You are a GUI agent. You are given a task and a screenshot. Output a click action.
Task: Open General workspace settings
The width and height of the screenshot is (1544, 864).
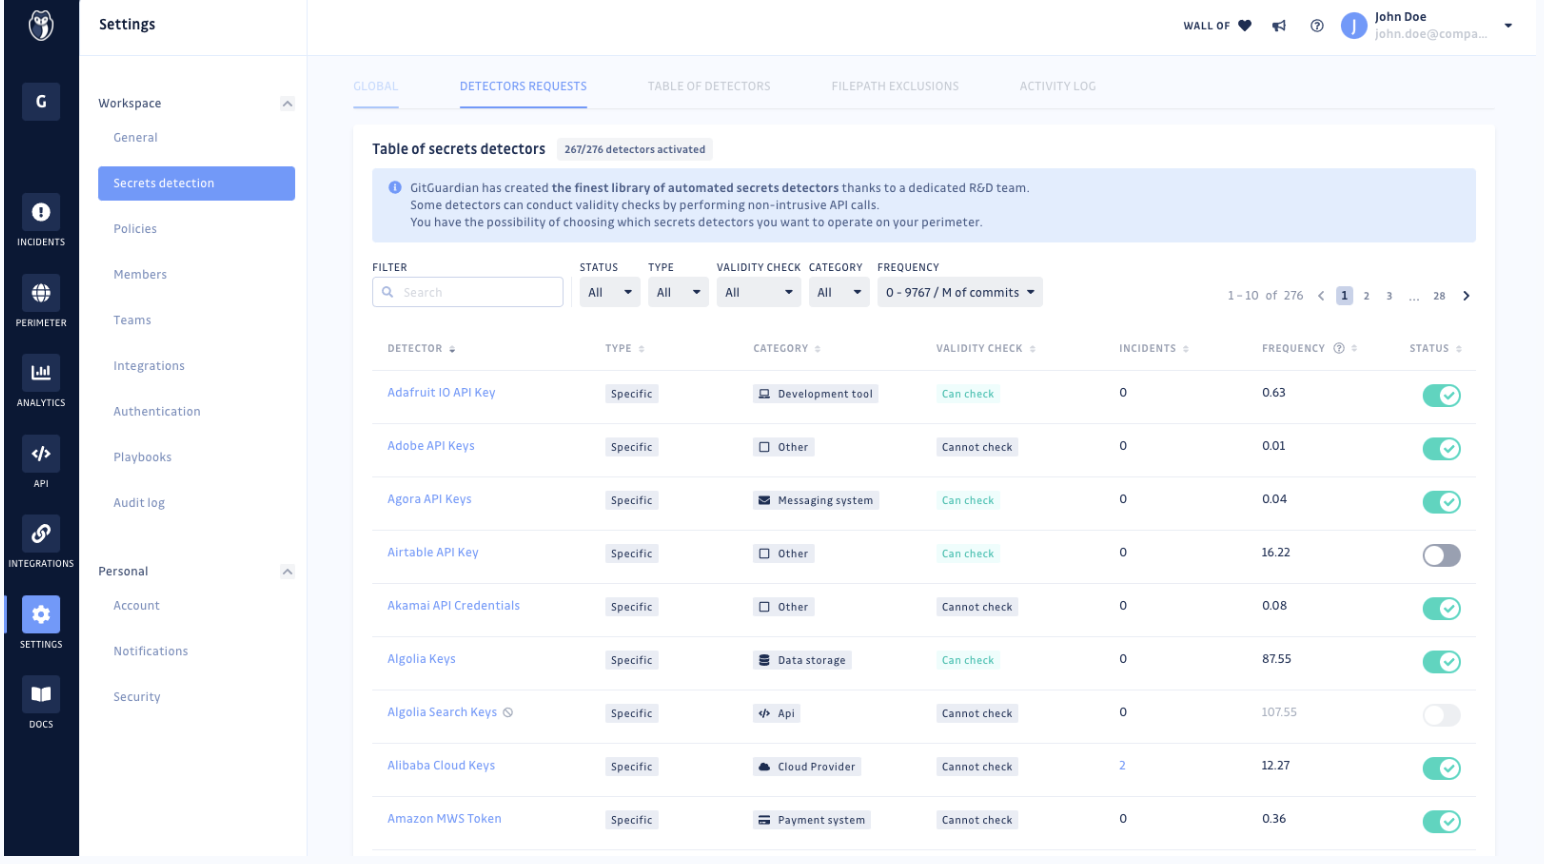point(135,138)
